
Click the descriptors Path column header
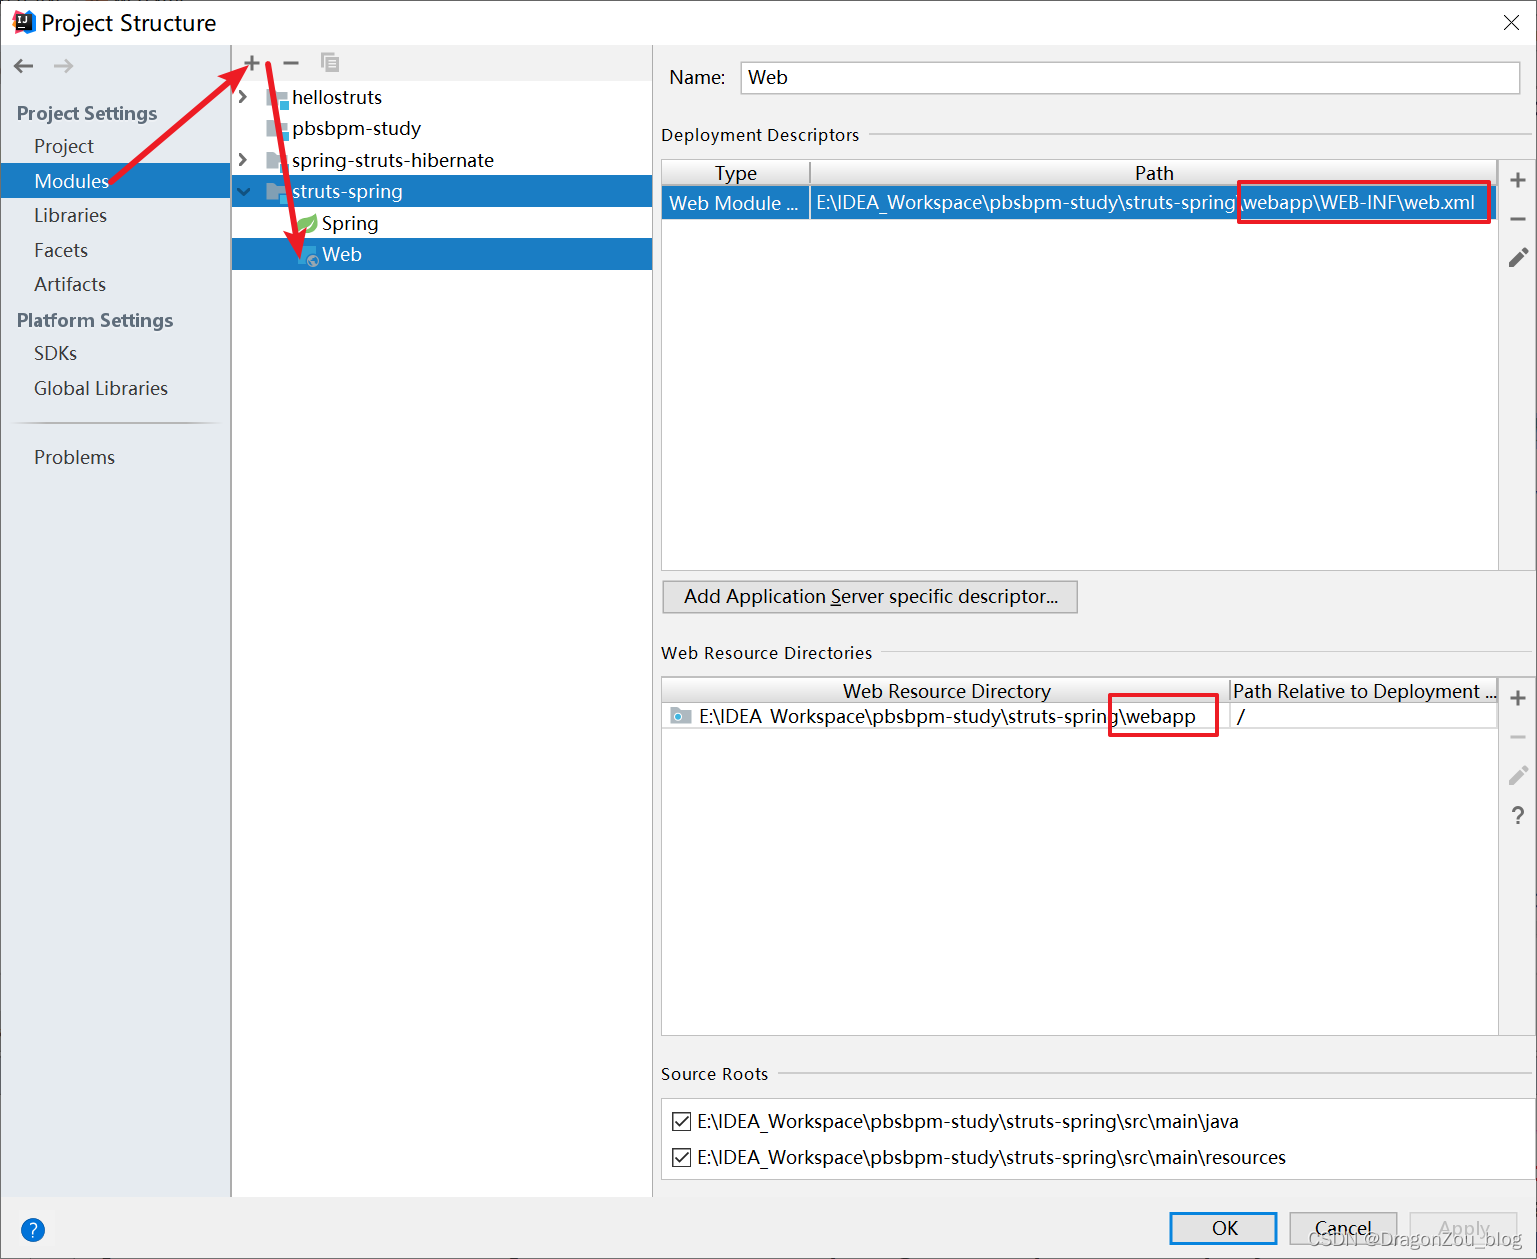pos(1153,173)
